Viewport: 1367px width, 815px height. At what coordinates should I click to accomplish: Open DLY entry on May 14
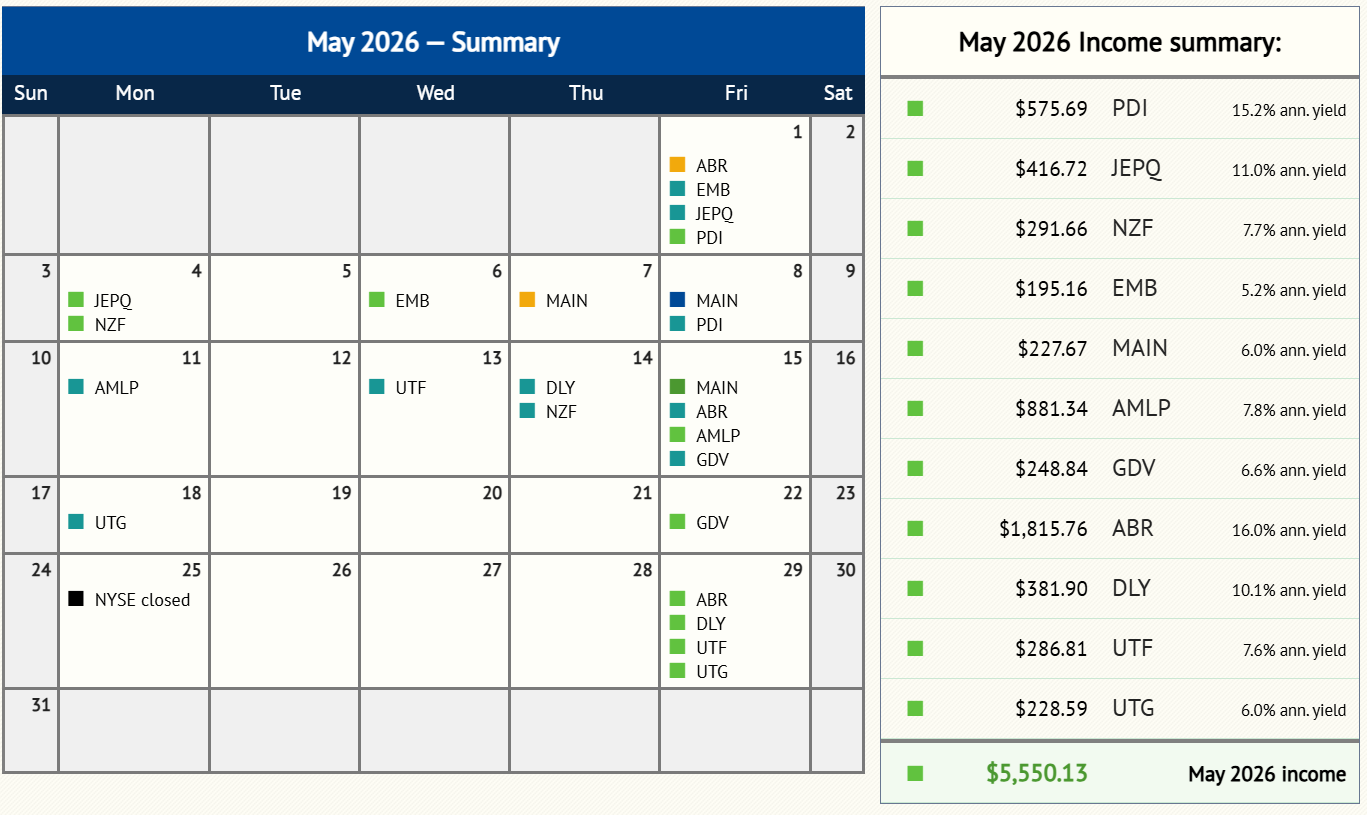click(560, 387)
